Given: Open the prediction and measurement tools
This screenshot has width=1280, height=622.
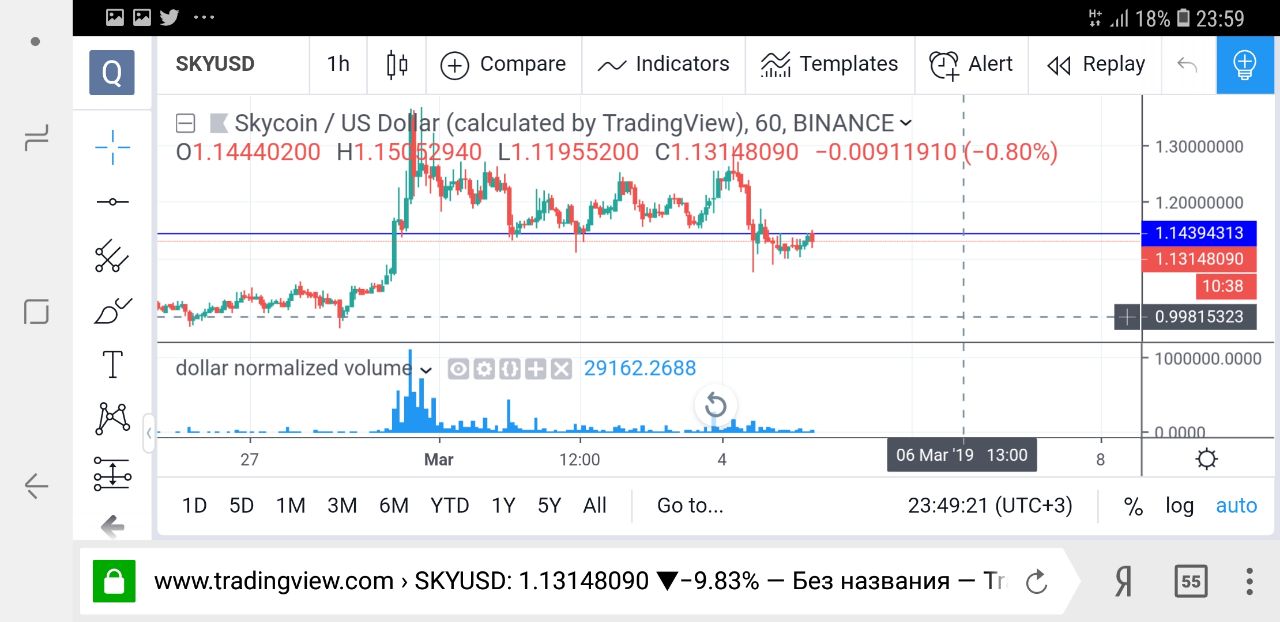Looking at the screenshot, I should pos(112,474).
